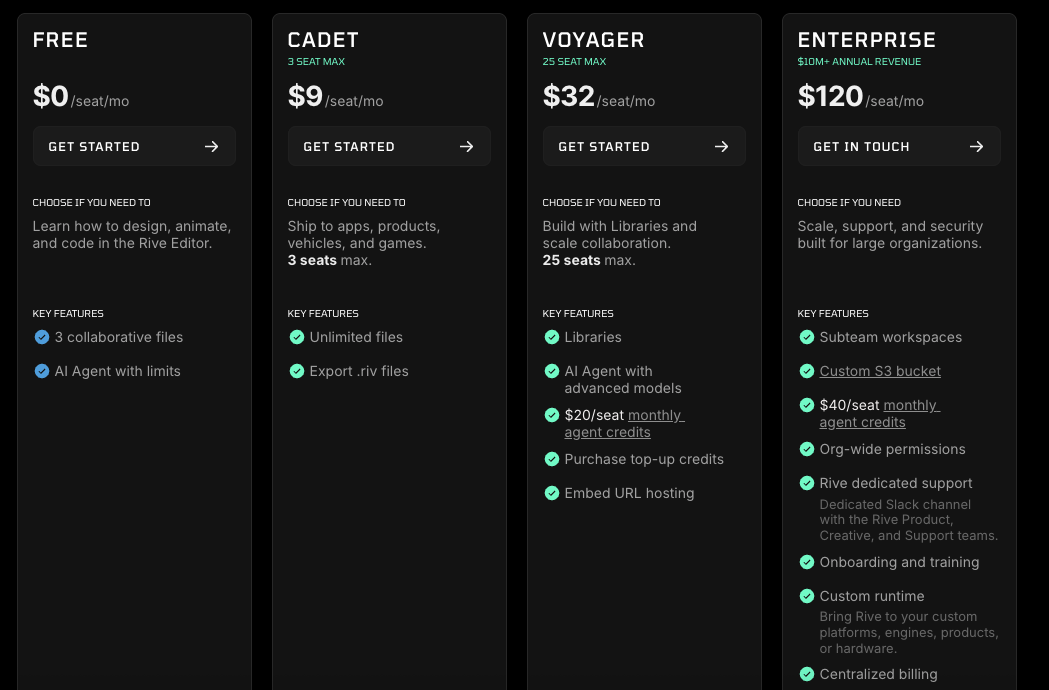Image resolution: width=1049 pixels, height=690 pixels.
Task: Click checkmark icon beside Unlimited files
Action: pos(296,337)
